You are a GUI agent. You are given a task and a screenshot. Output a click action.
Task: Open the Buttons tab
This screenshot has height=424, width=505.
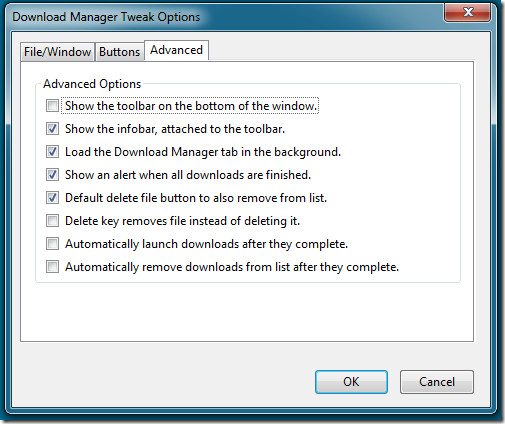tap(119, 52)
